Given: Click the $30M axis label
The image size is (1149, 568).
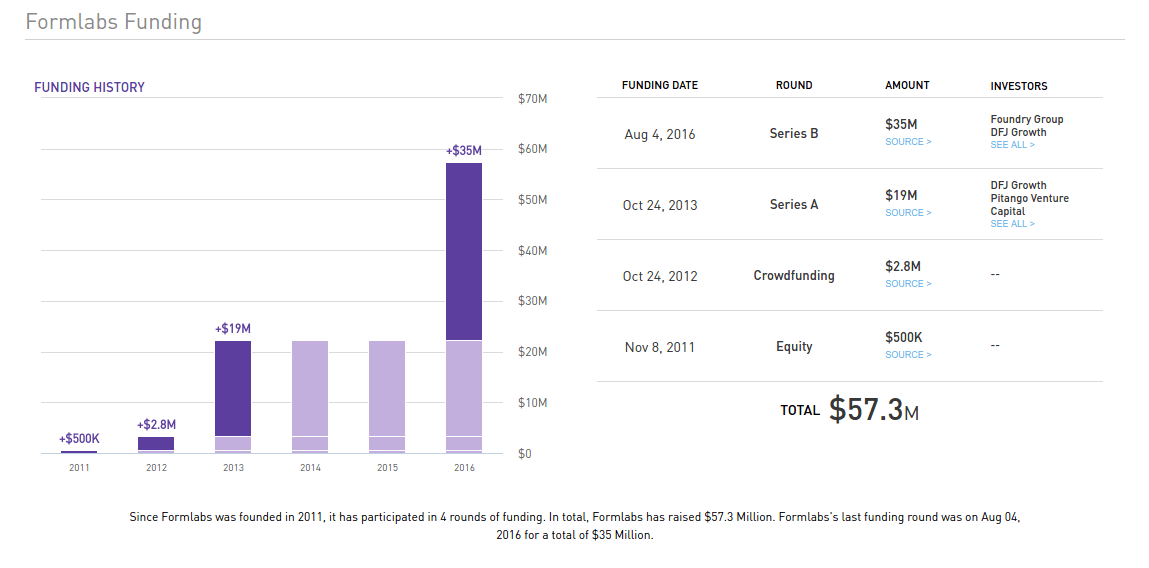Looking at the screenshot, I should click(x=533, y=301).
